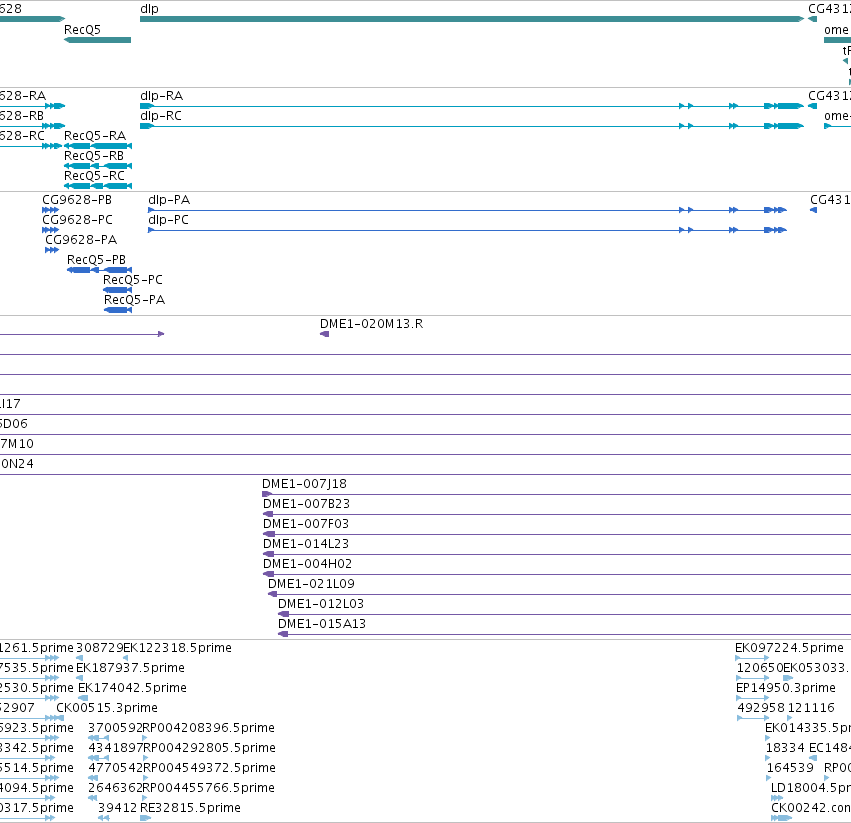Viewport: 851px width, 823px height.
Task: Select the dlp-RC transcript label
Action: click(x=161, y=116)
